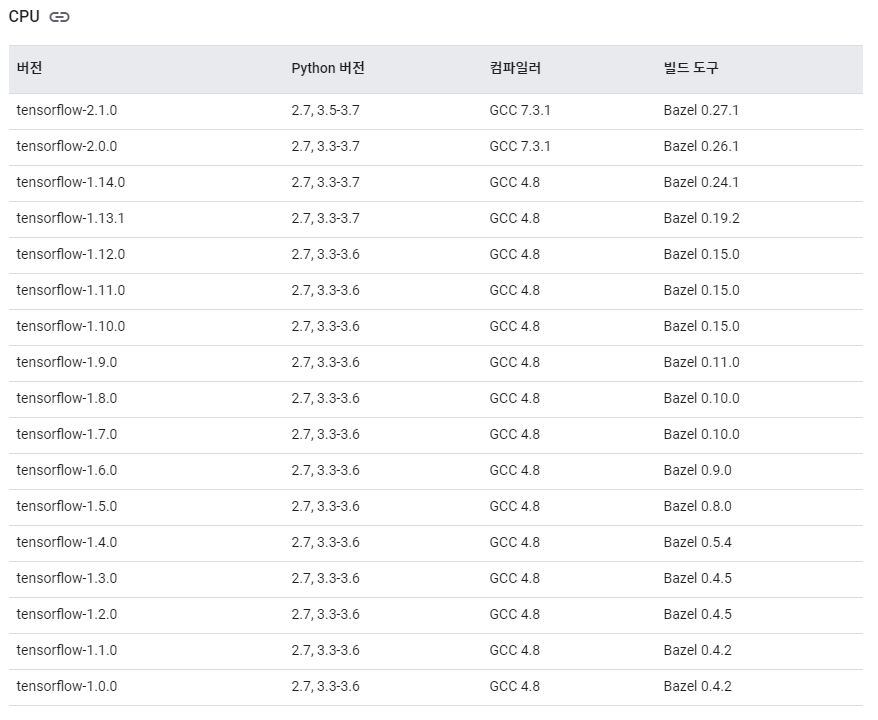Click Bazel 0.5.4 cell
This screenshot has height=720, width=878.
698,543
